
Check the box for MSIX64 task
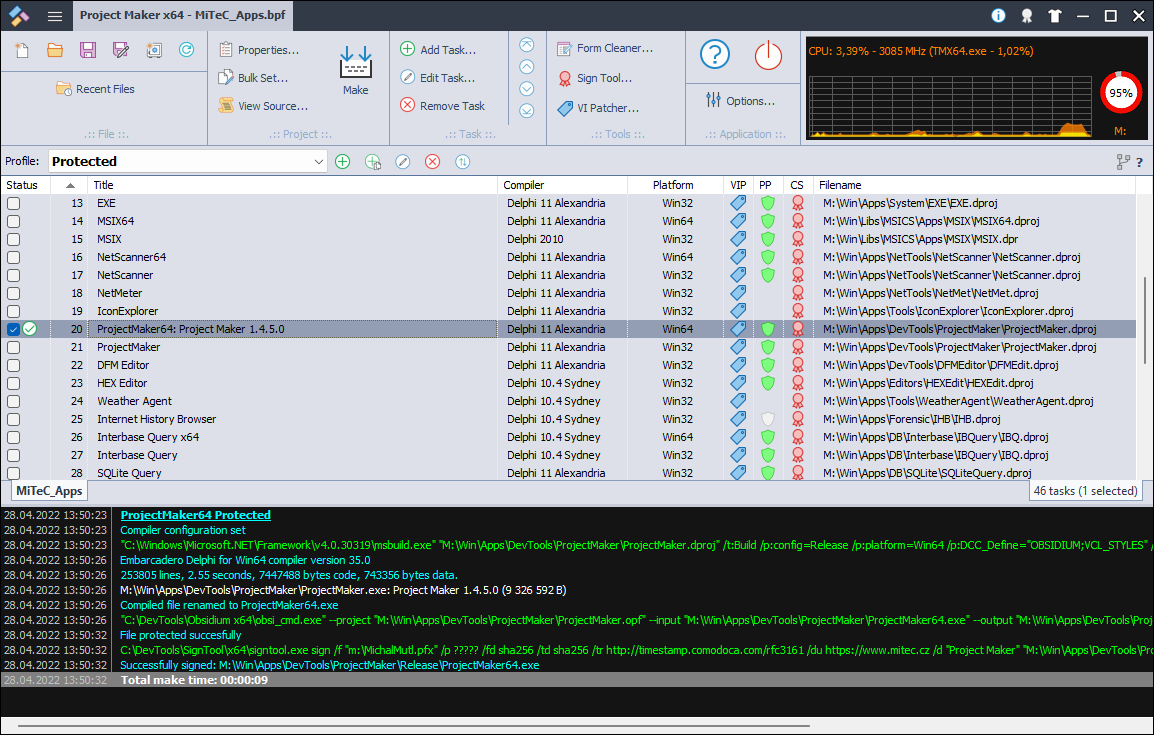(14, 221)
